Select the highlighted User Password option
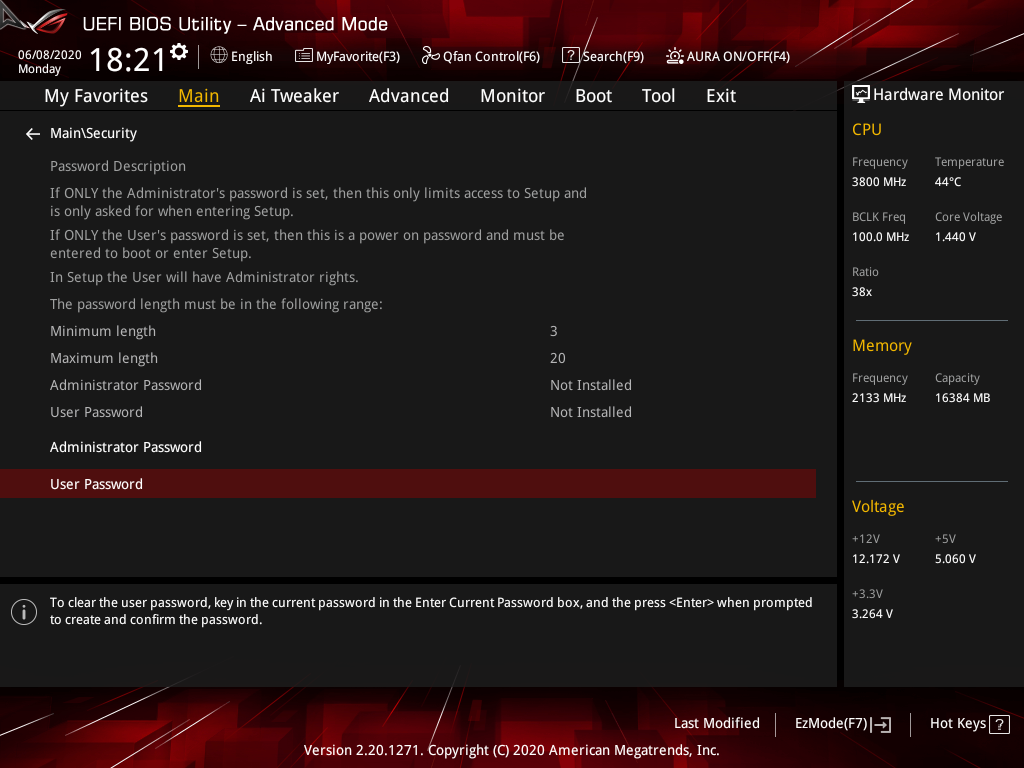 coord(408,484)
